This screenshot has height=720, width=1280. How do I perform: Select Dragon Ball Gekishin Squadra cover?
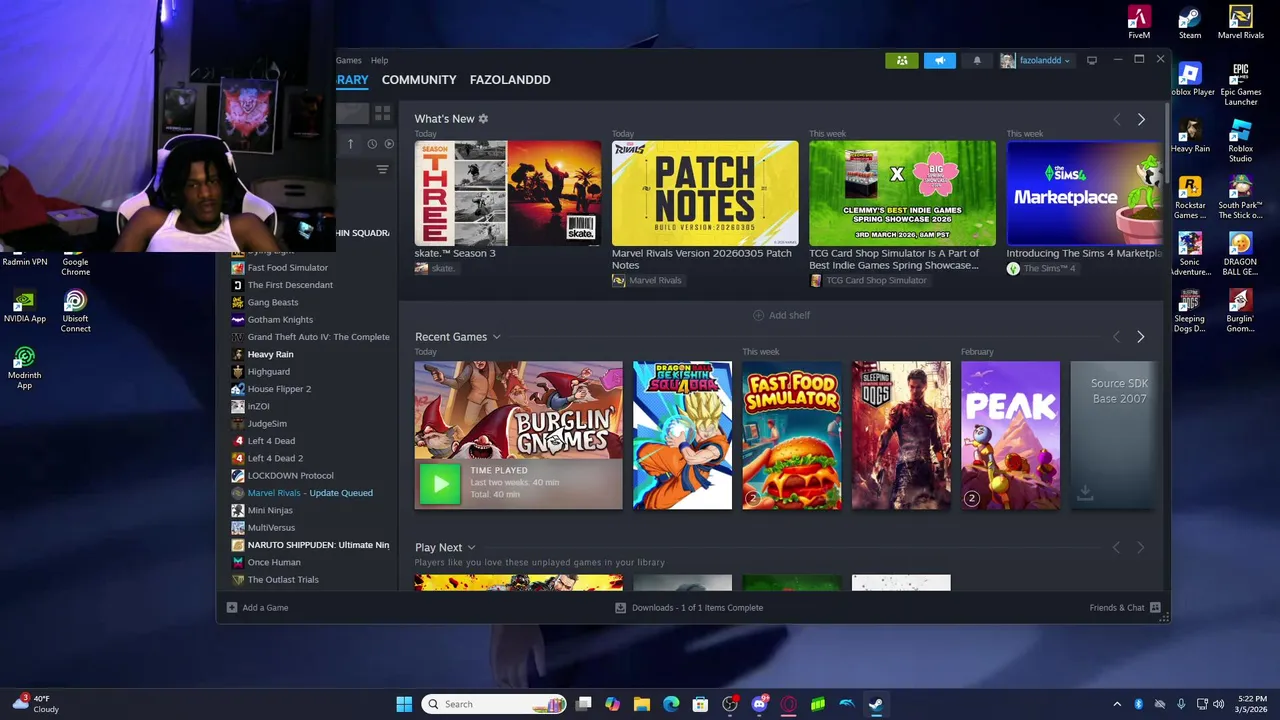pos(682,435)
